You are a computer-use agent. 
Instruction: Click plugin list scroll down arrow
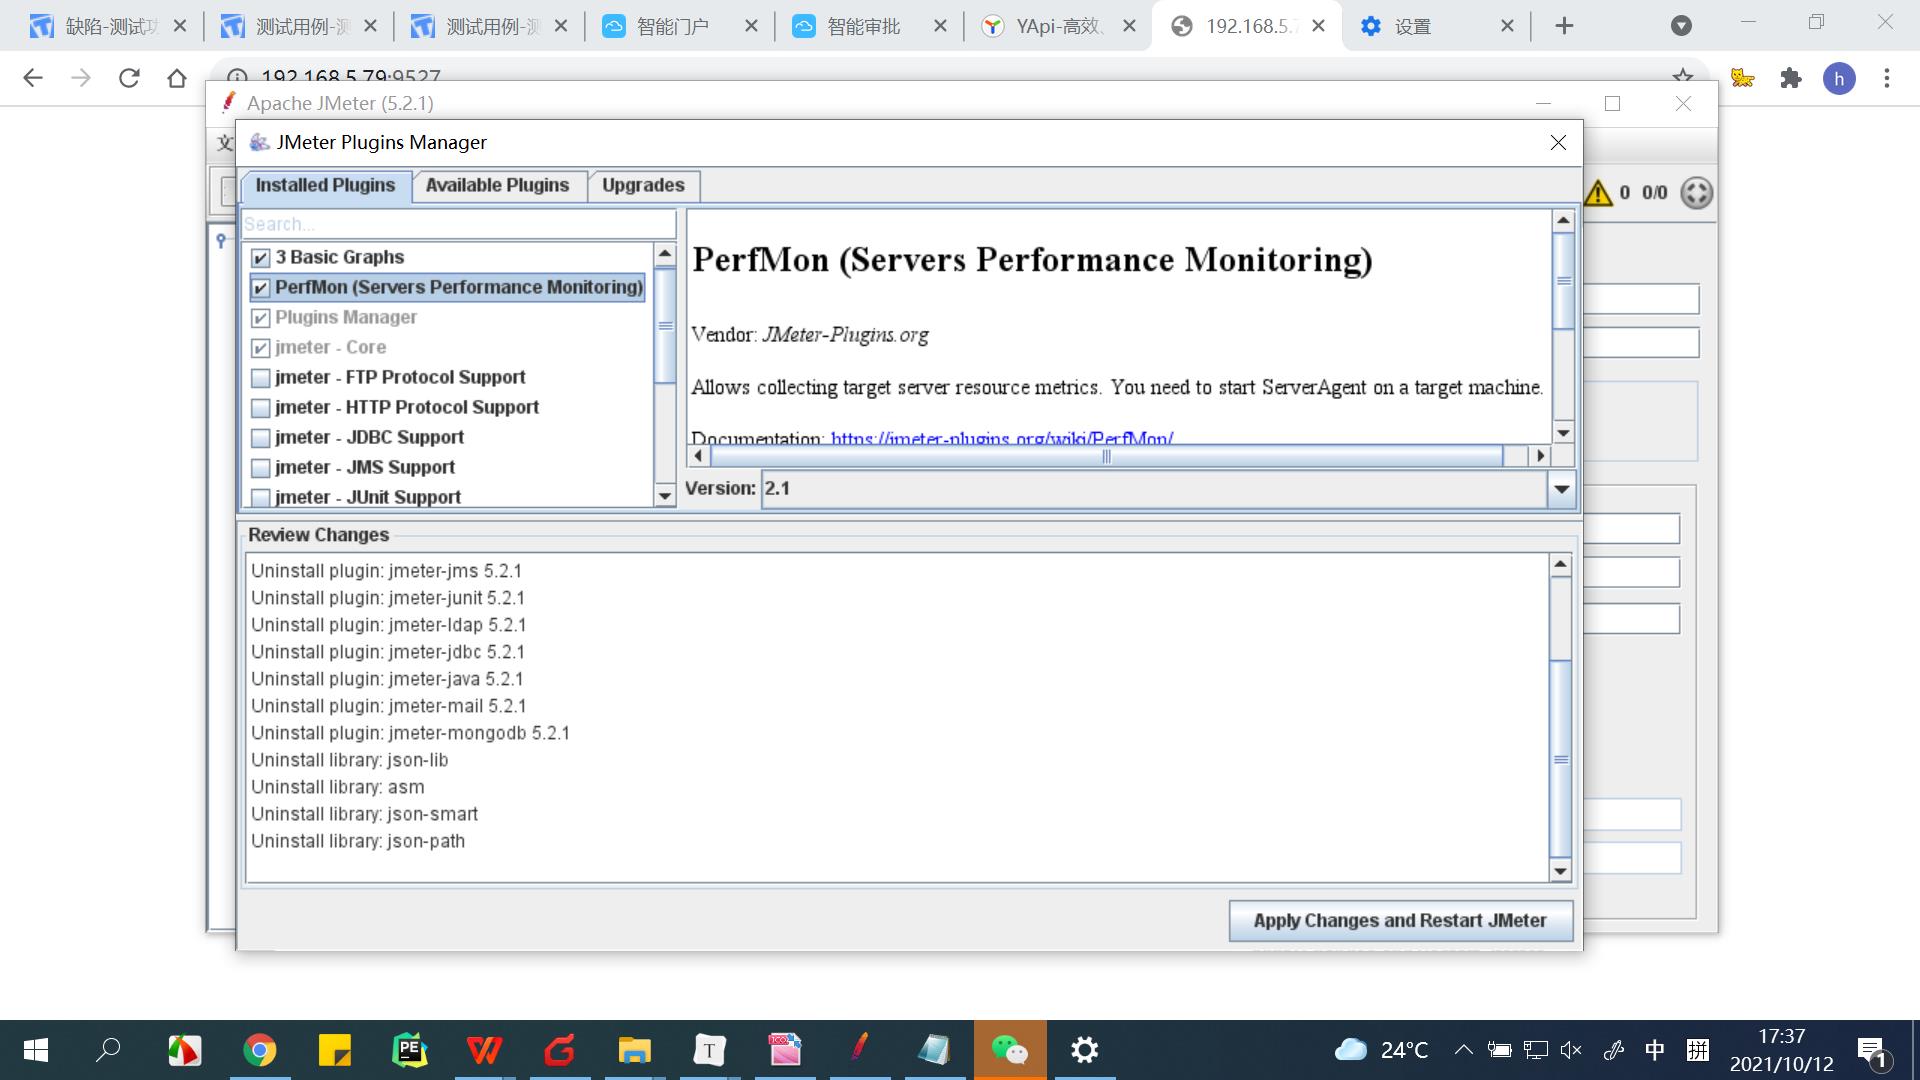[665, 496]
